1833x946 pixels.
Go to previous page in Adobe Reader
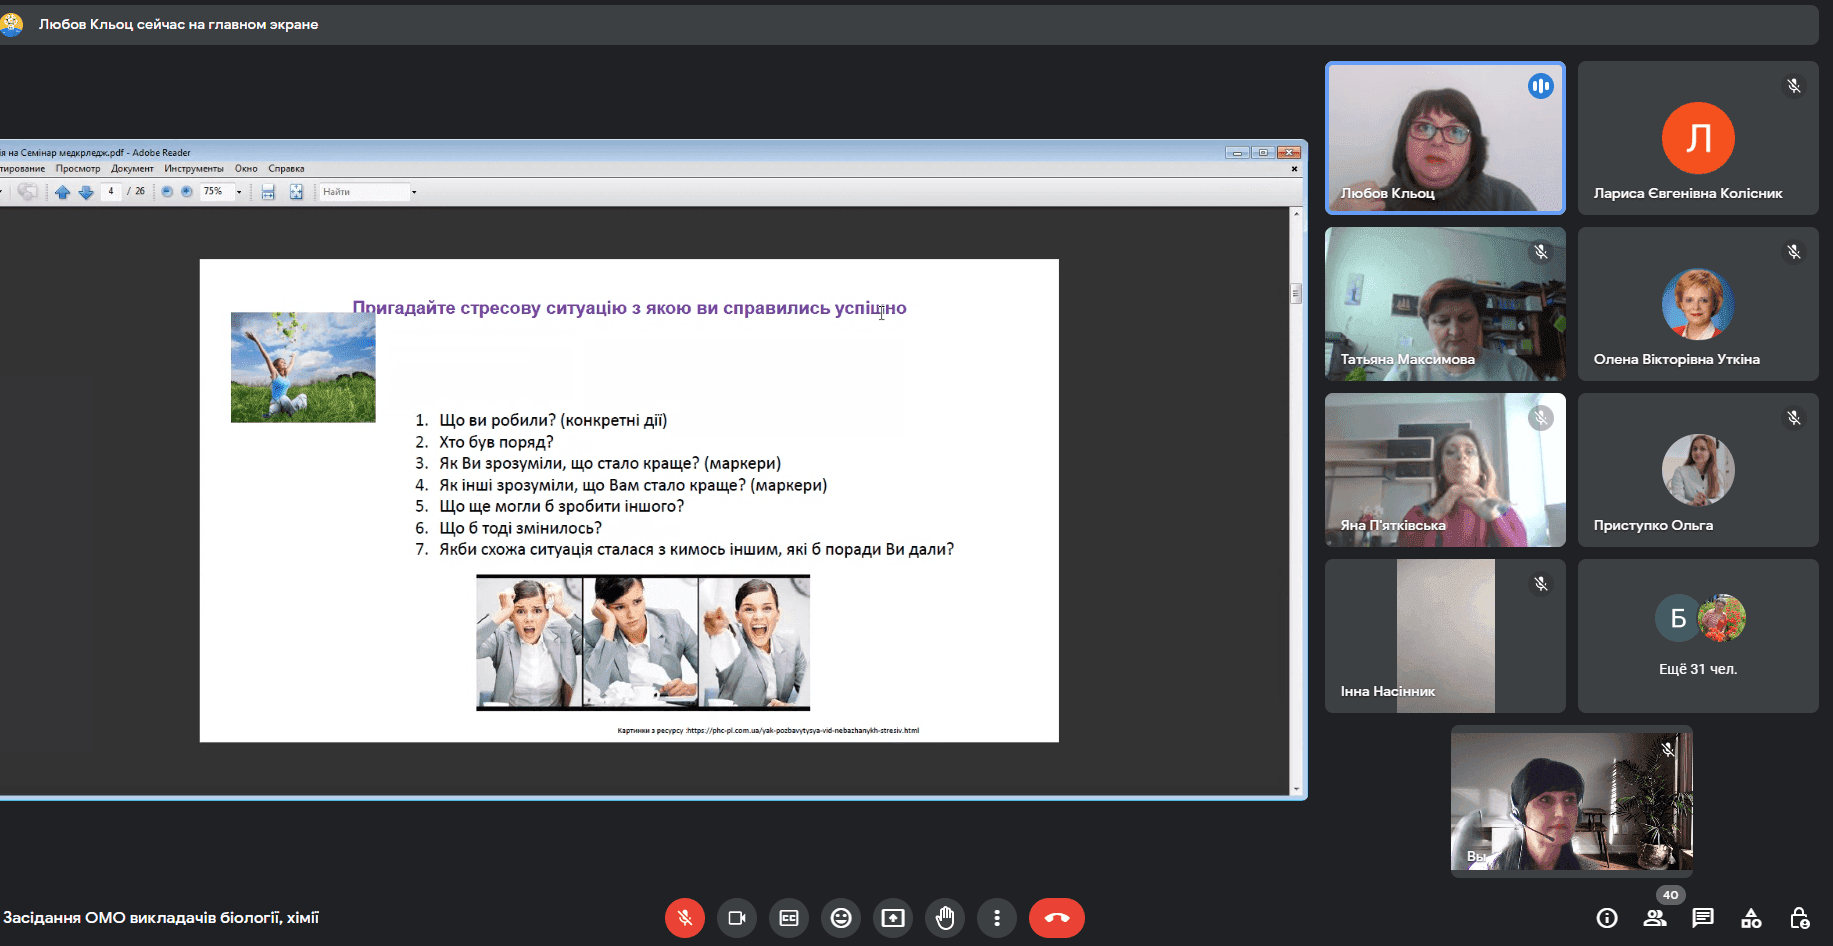click(62, 192)
